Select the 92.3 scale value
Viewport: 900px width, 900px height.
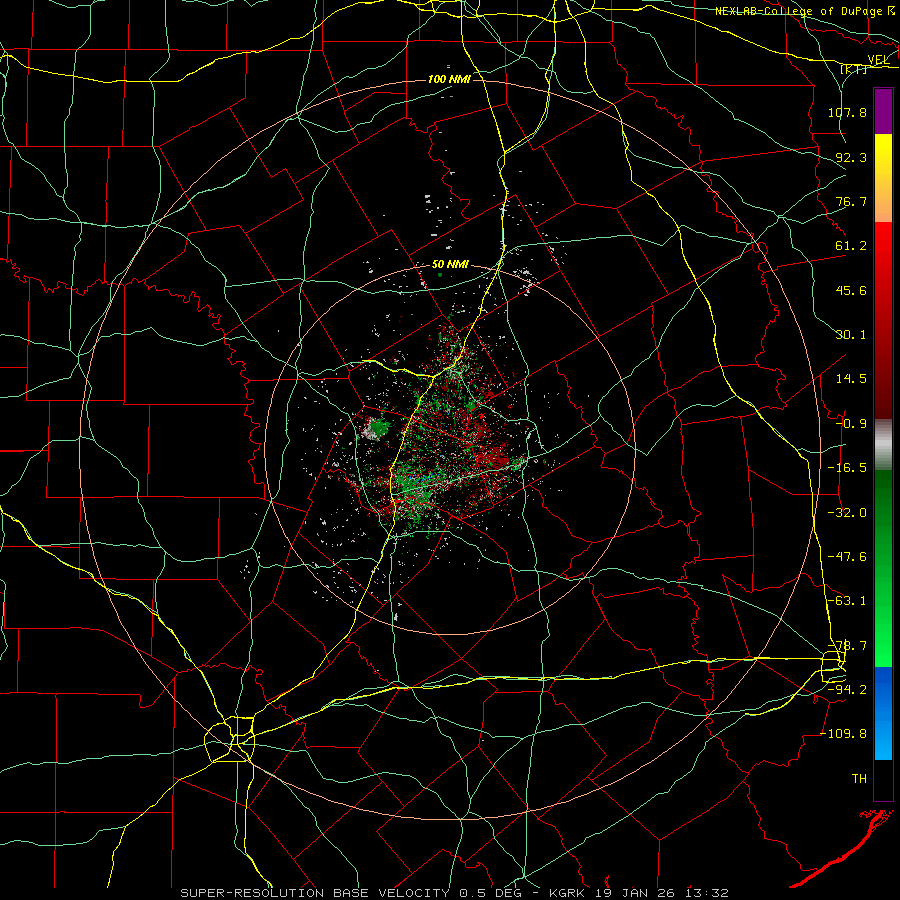pyautogui.click(x=851, y=157)
